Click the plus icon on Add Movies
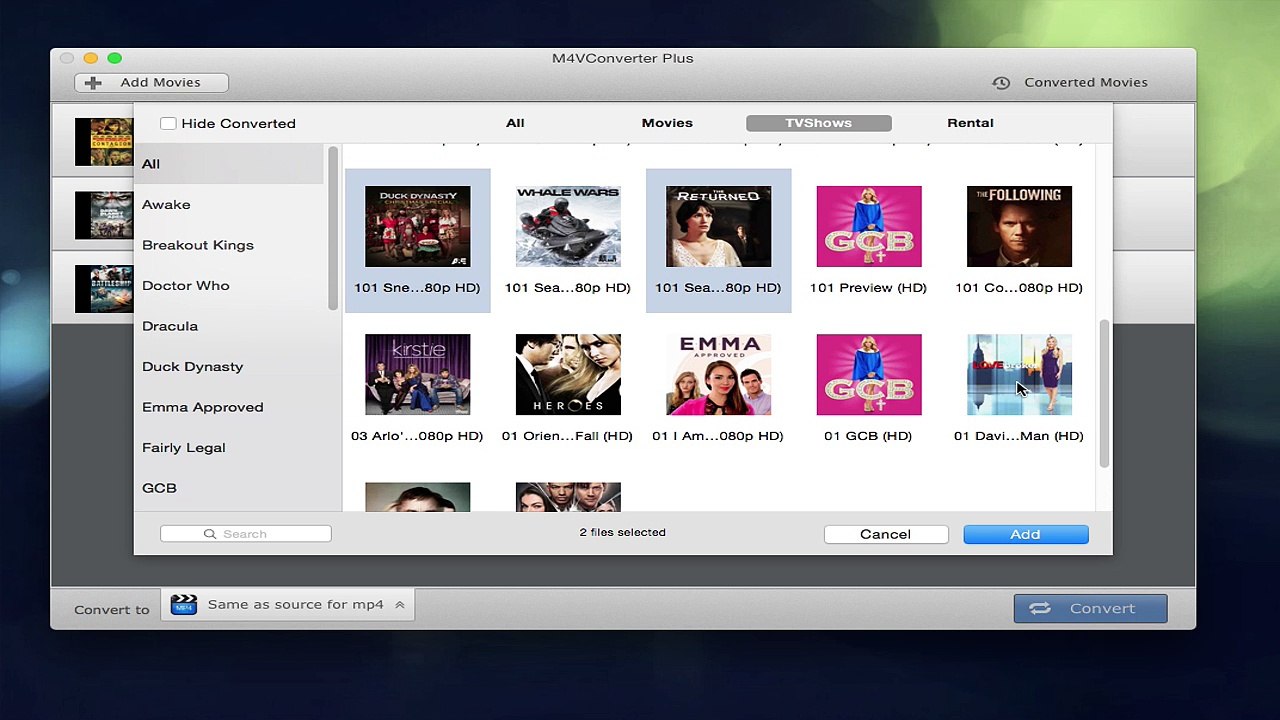Image resolution: width=1280 pixels, height=720 pixels. [93, 83]
